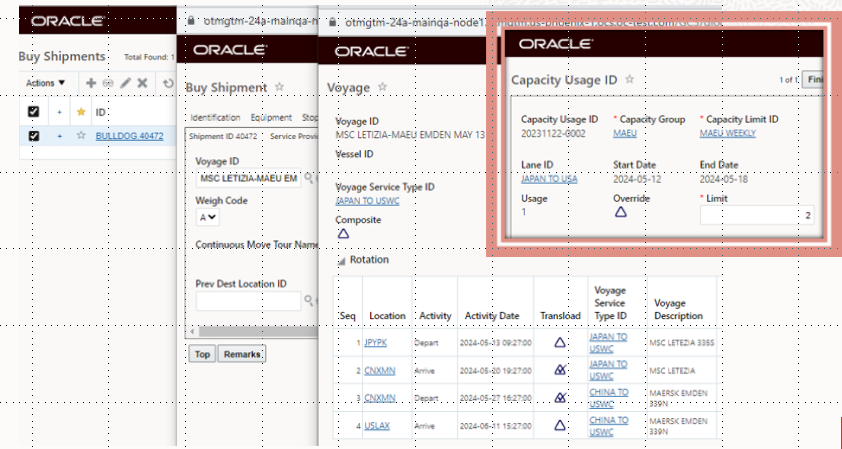842x449 pixels.
Task: Click lock icon in Buy Shipment window address bar
Action: 191,20
